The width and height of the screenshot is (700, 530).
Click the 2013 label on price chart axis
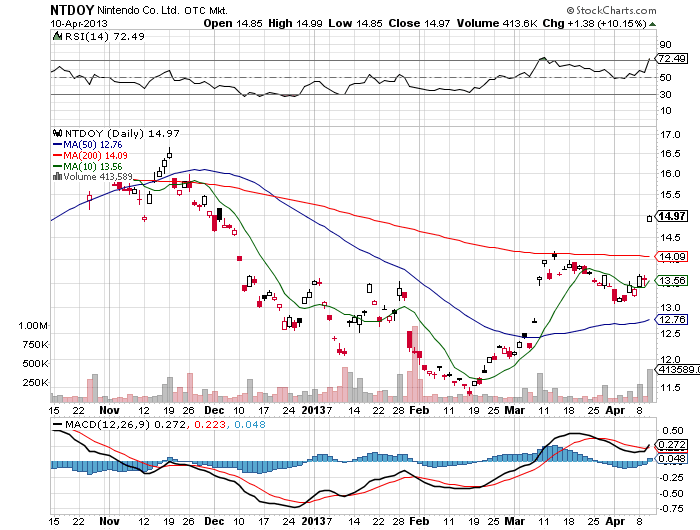coord(313,410)
